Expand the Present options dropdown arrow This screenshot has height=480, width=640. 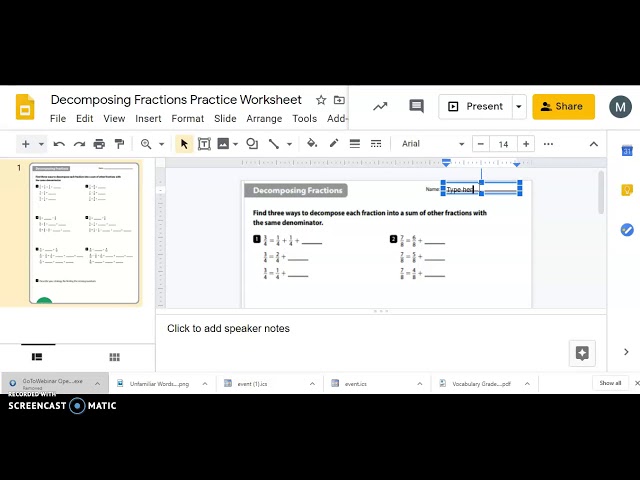[x=519, y=107]
